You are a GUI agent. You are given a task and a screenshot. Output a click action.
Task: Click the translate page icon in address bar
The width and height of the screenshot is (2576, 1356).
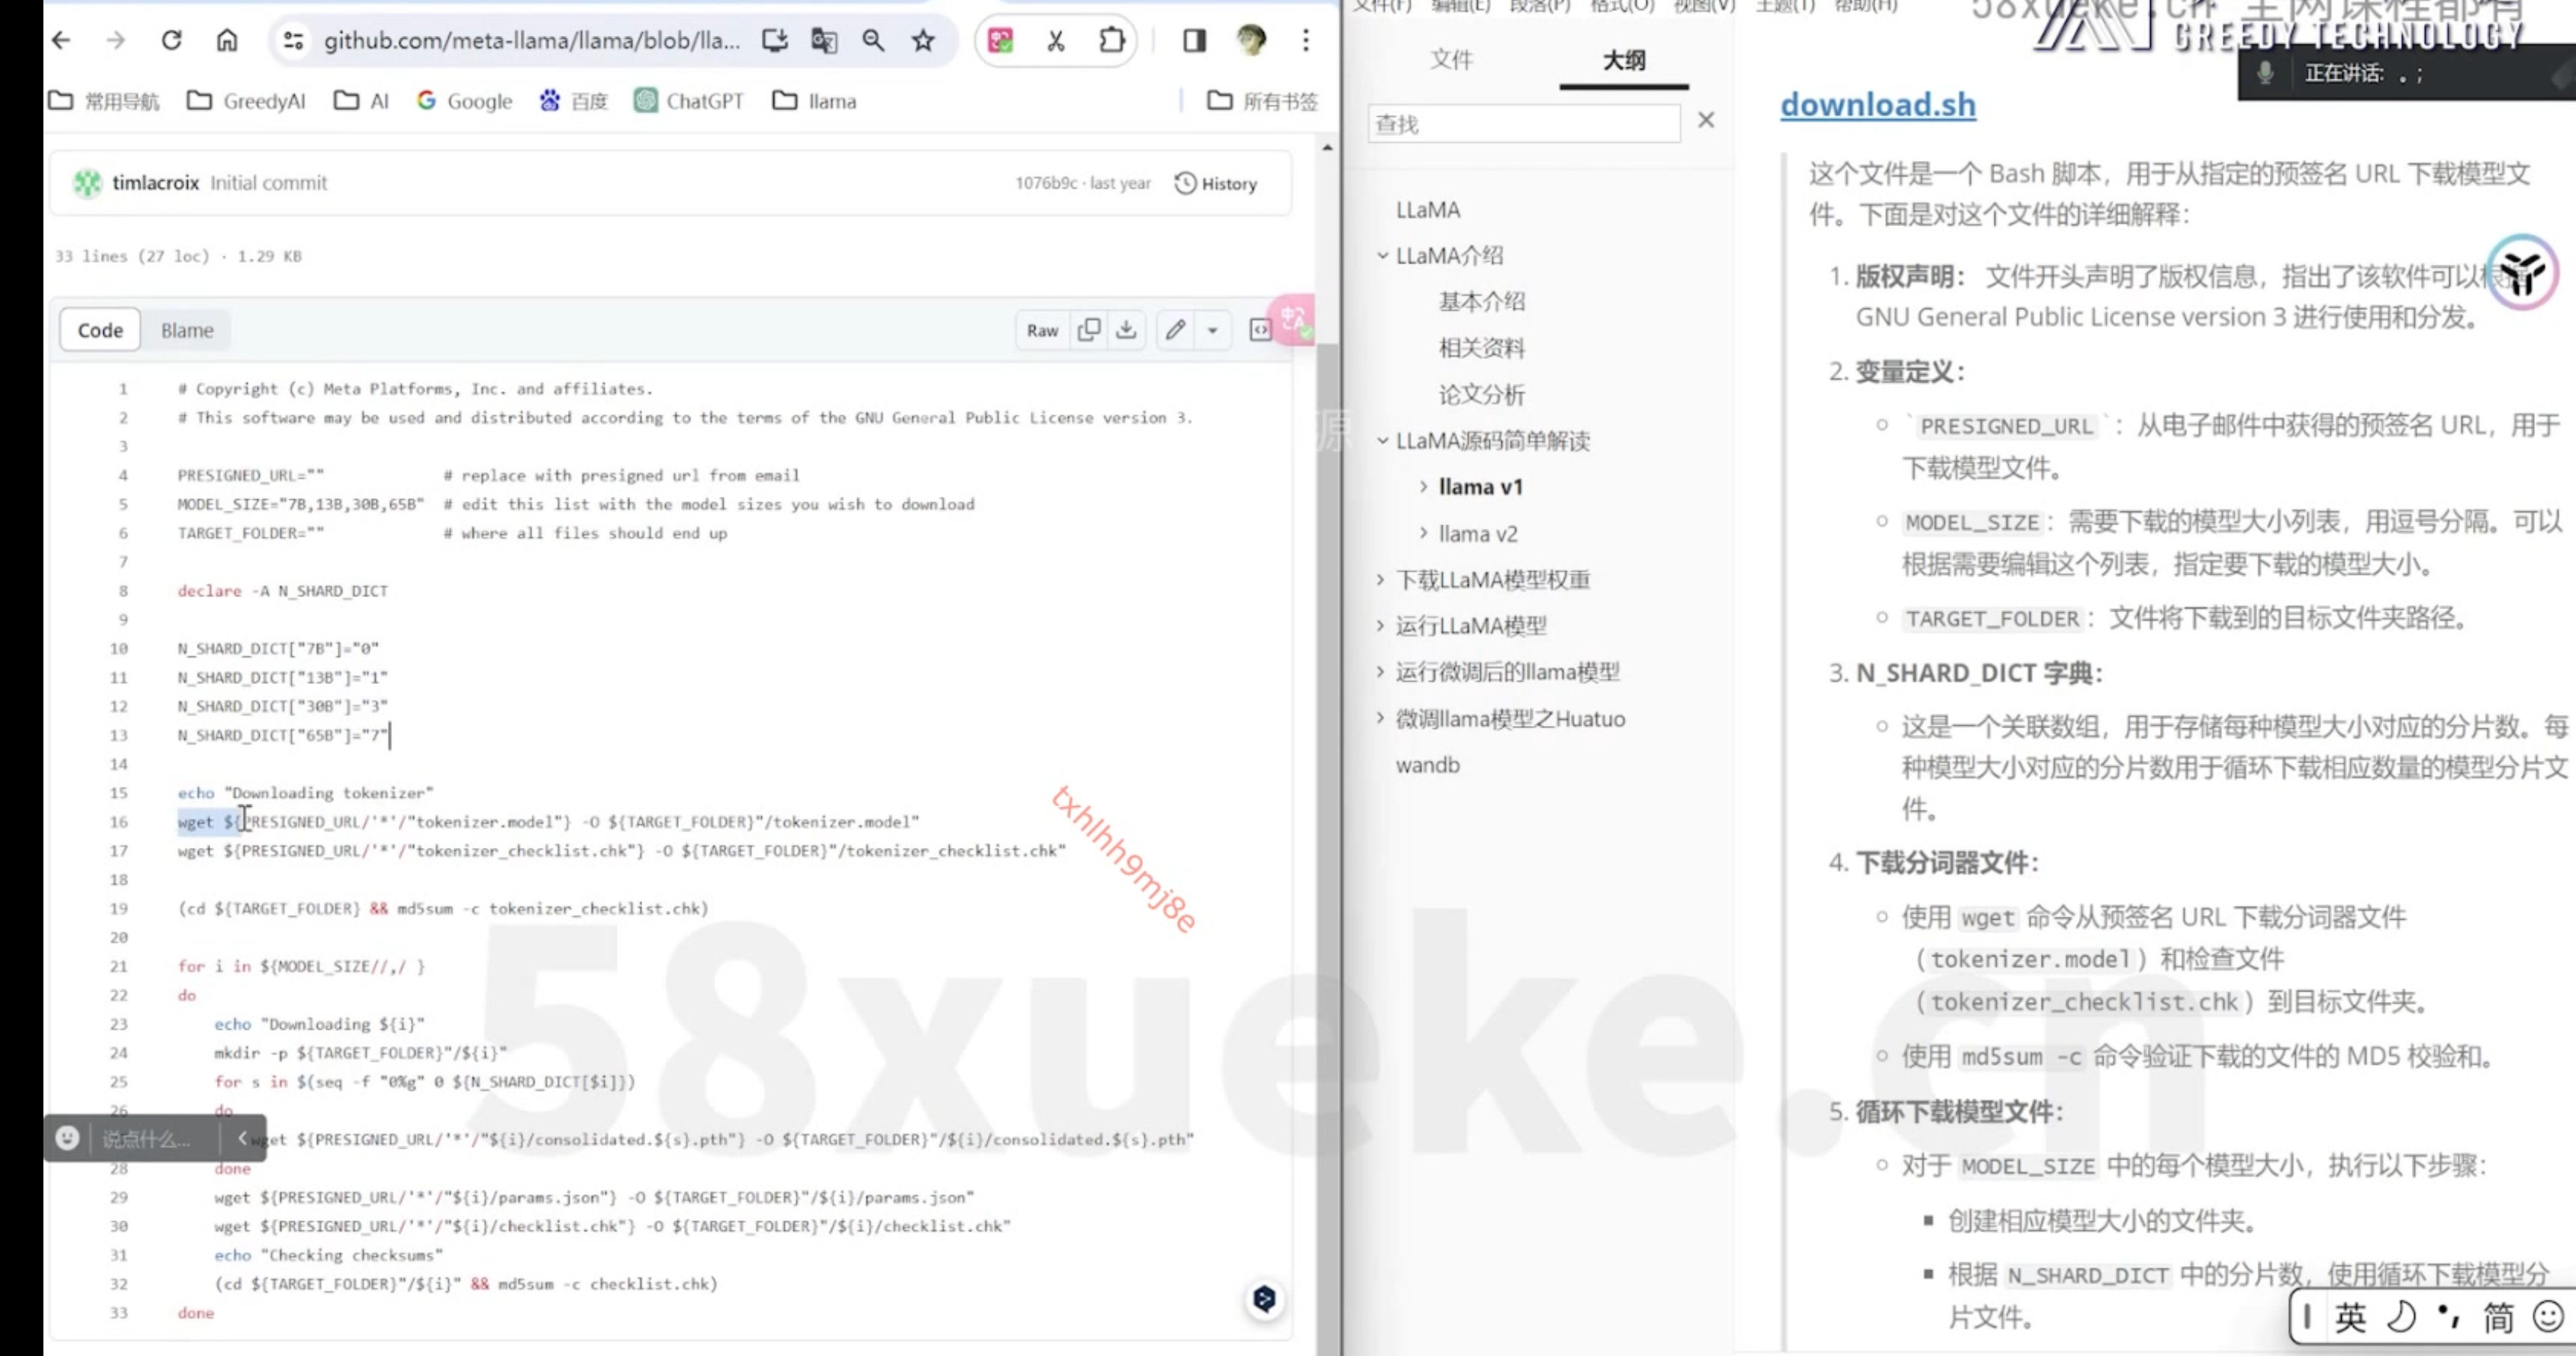point(824,41)
